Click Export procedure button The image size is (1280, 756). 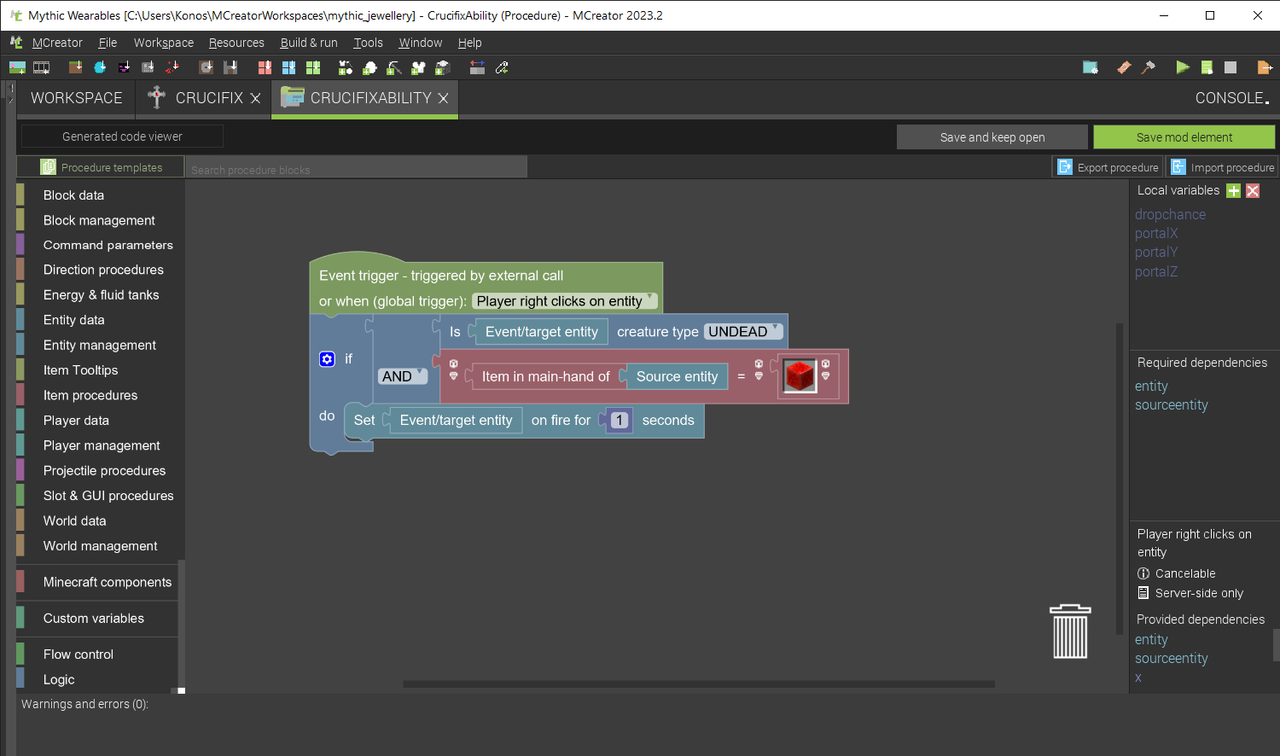(x=1108, y=167)
